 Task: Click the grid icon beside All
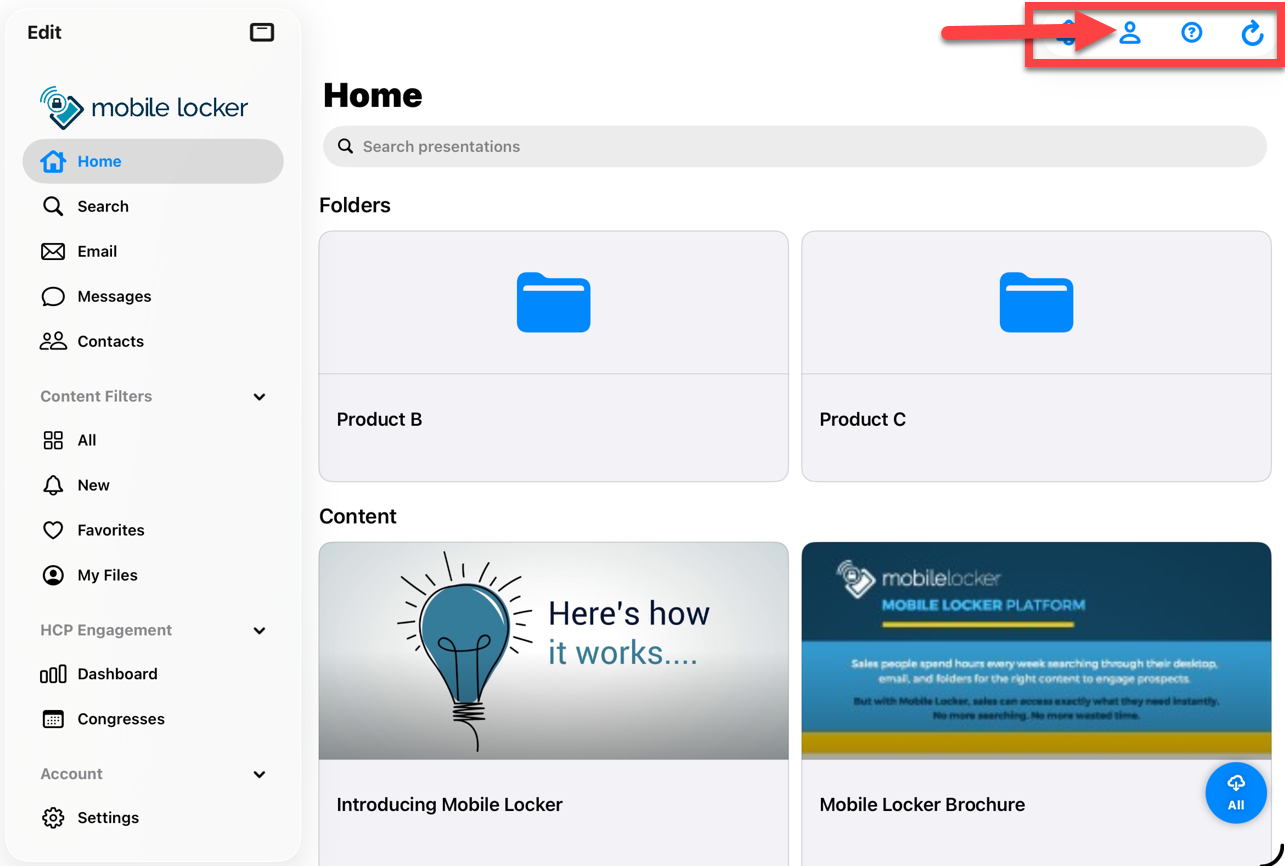53,440
